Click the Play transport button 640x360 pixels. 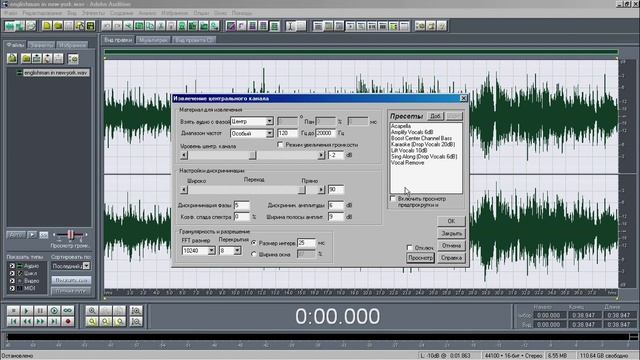point(27,311)
